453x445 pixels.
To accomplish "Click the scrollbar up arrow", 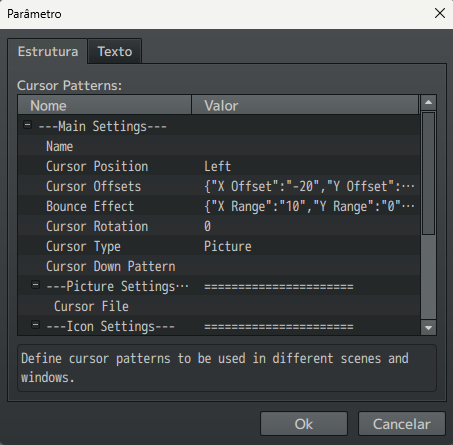I will [x=428, y=103].
